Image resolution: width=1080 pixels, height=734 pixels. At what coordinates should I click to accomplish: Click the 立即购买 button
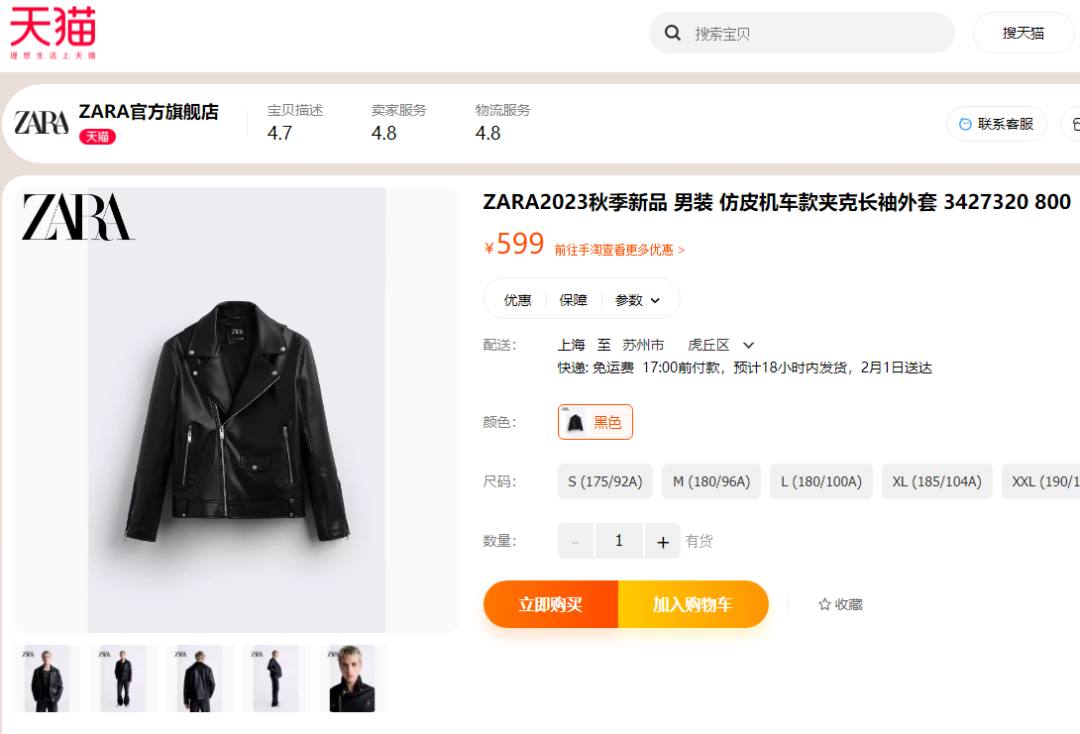tap(551, 604)
